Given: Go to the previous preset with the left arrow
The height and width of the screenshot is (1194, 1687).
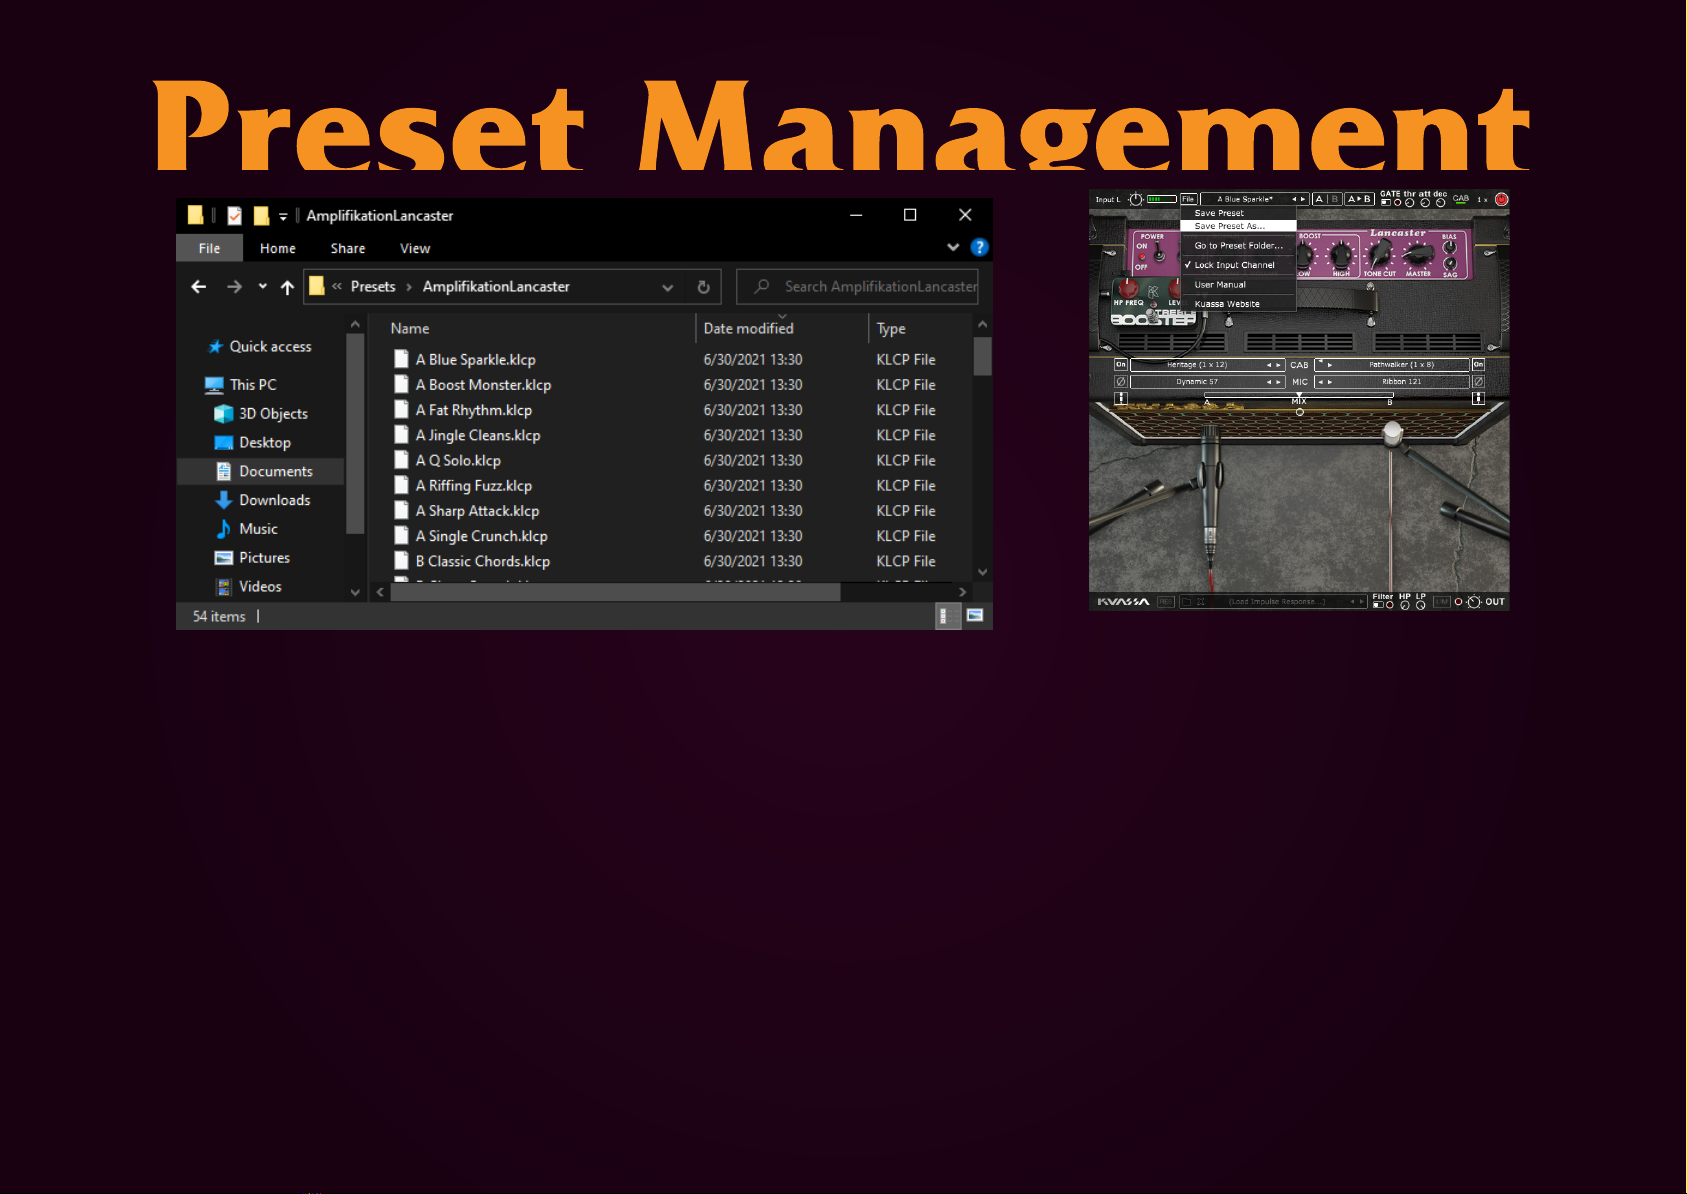Looking at the screenshot, I should coord(1294,199).
